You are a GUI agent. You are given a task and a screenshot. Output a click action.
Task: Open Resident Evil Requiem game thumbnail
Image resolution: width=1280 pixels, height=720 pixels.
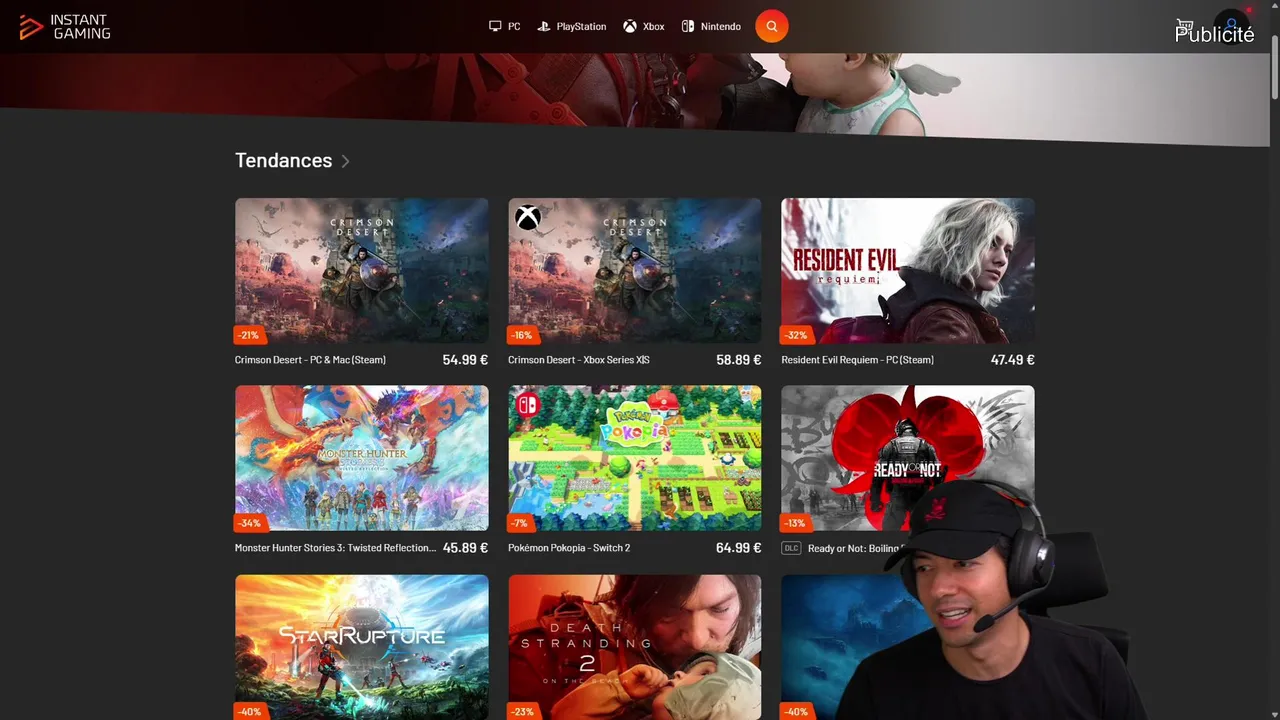click(x=908, y=271)
